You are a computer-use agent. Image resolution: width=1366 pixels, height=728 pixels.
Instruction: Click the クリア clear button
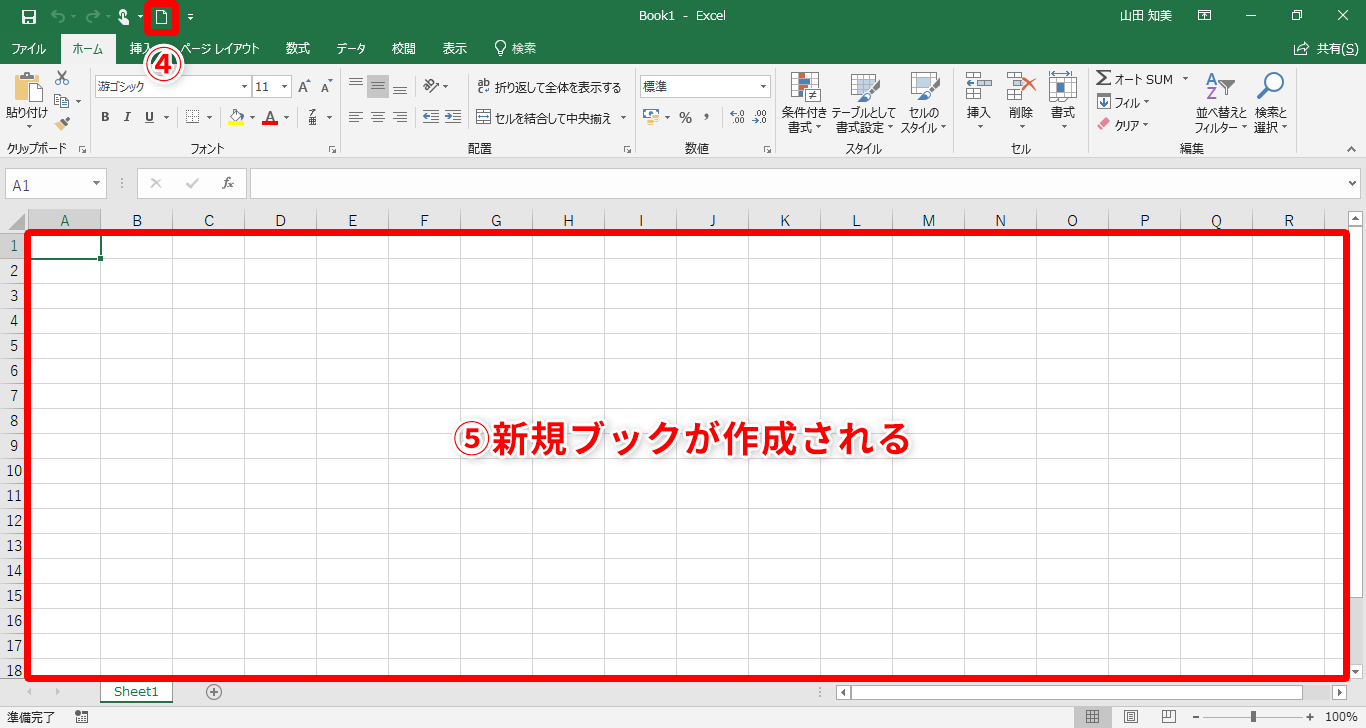point(1123,125)
